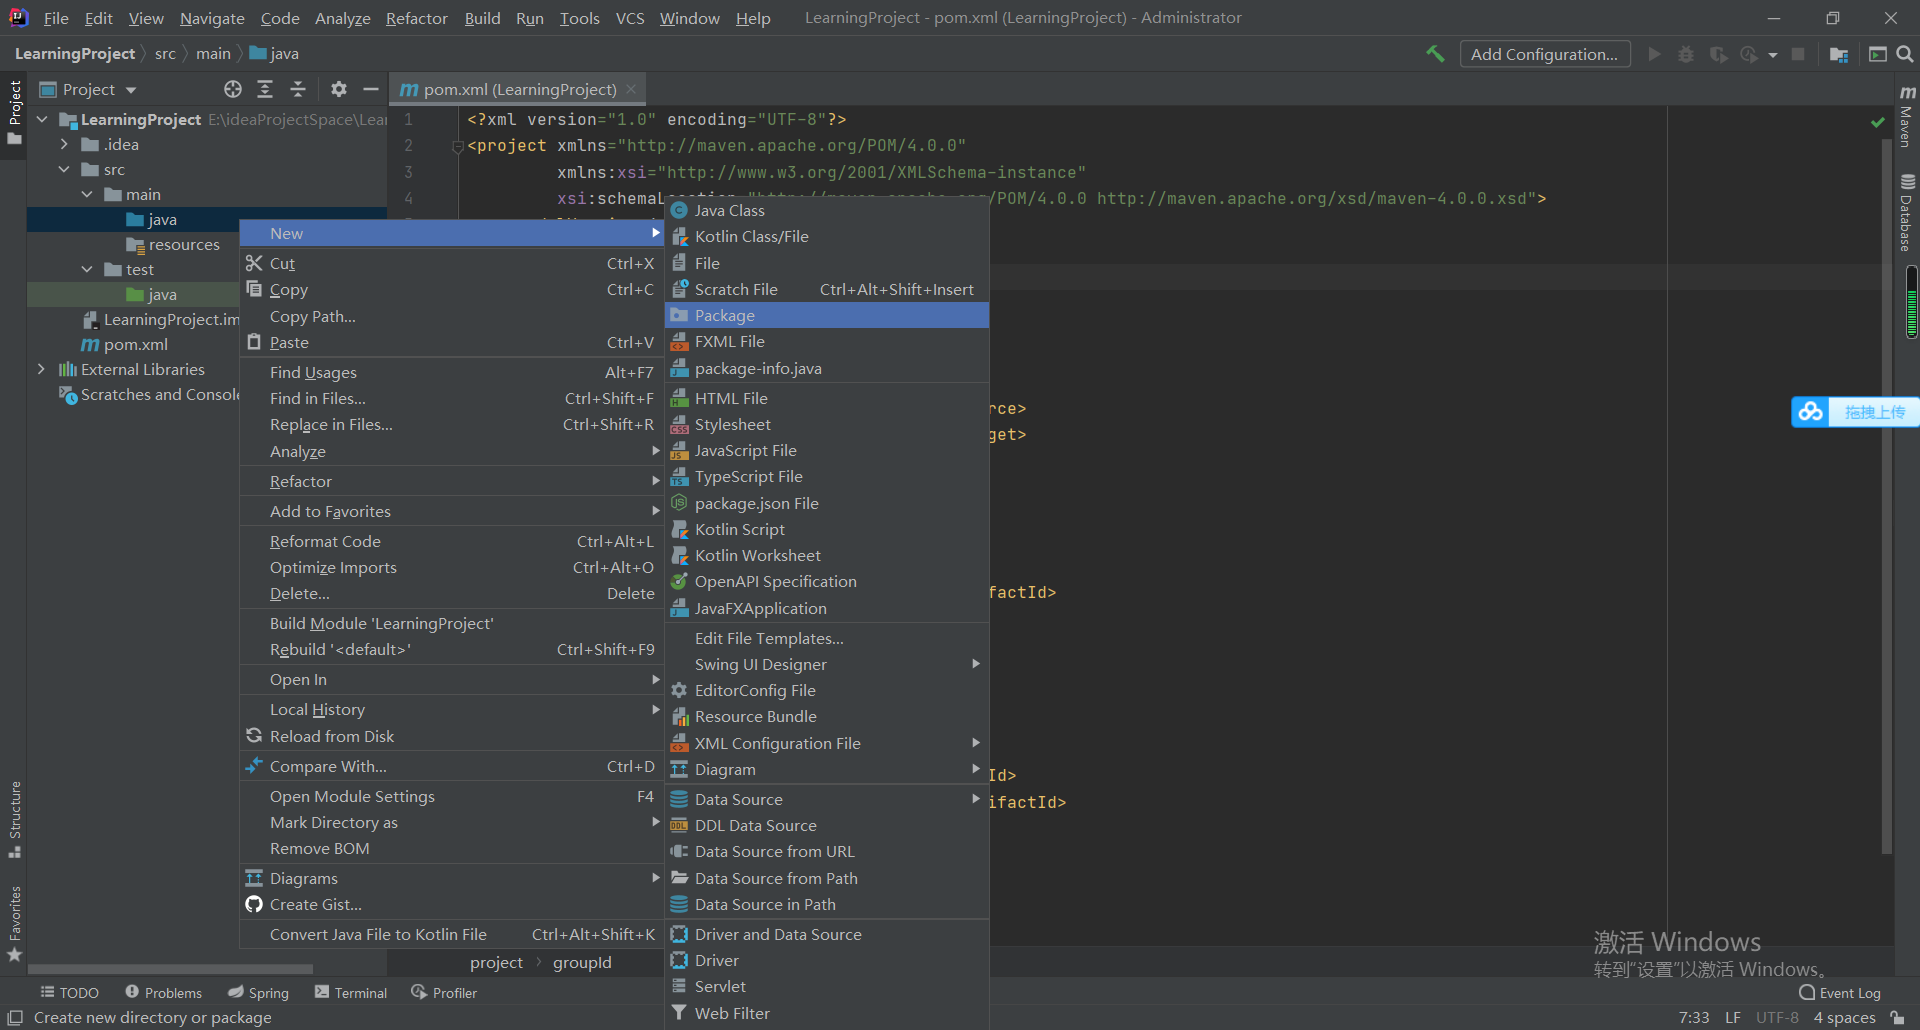Collapse all nodes using collapse-all icon
This screenshot has width=1920, height=1030.
coord(298,89)
